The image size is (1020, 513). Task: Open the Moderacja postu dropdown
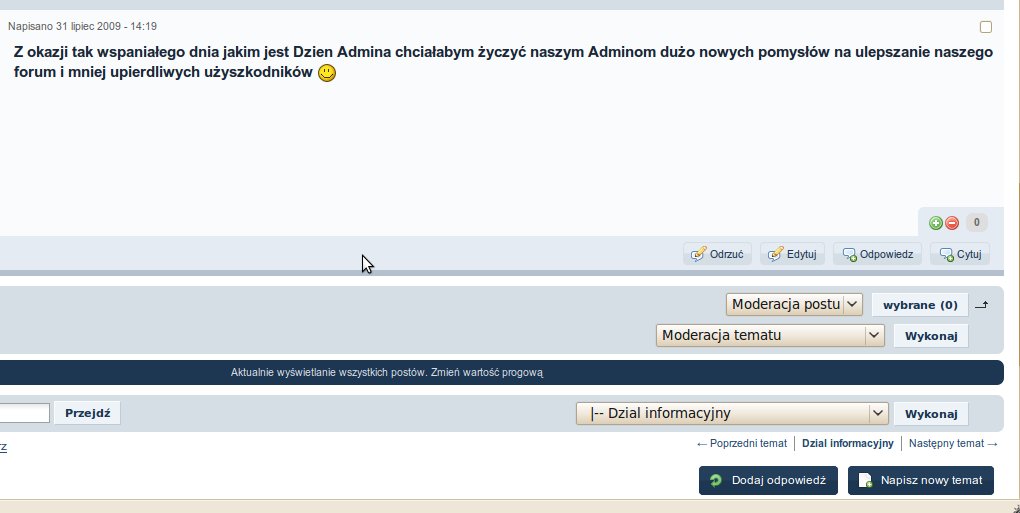point(794,304)
